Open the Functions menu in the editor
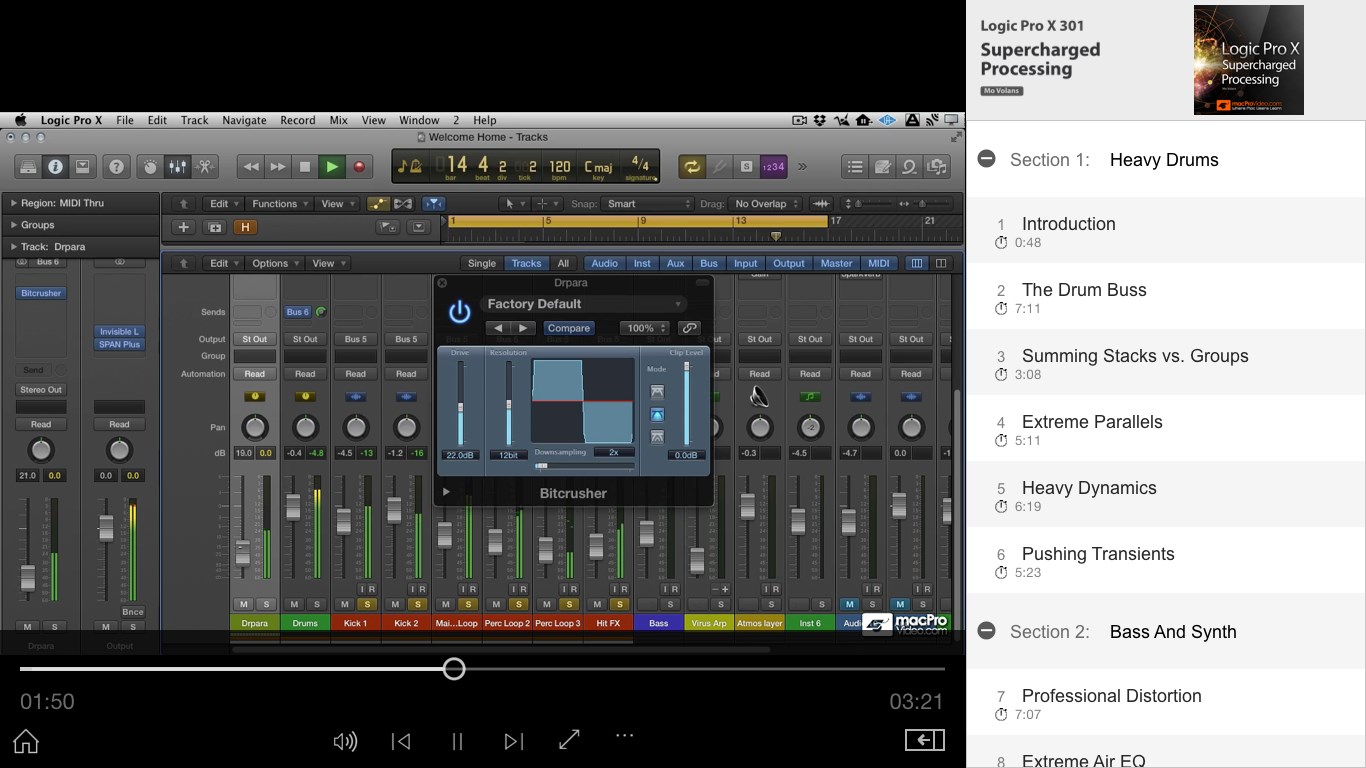This screenshot has height=768, width=1366. point(278,203)
